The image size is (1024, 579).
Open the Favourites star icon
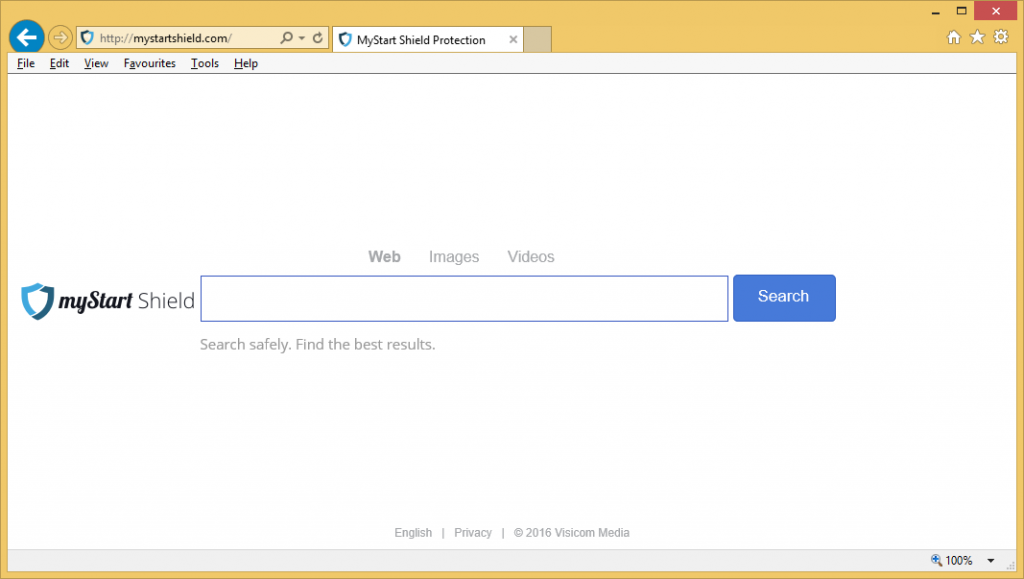click(x=977, y=38)
